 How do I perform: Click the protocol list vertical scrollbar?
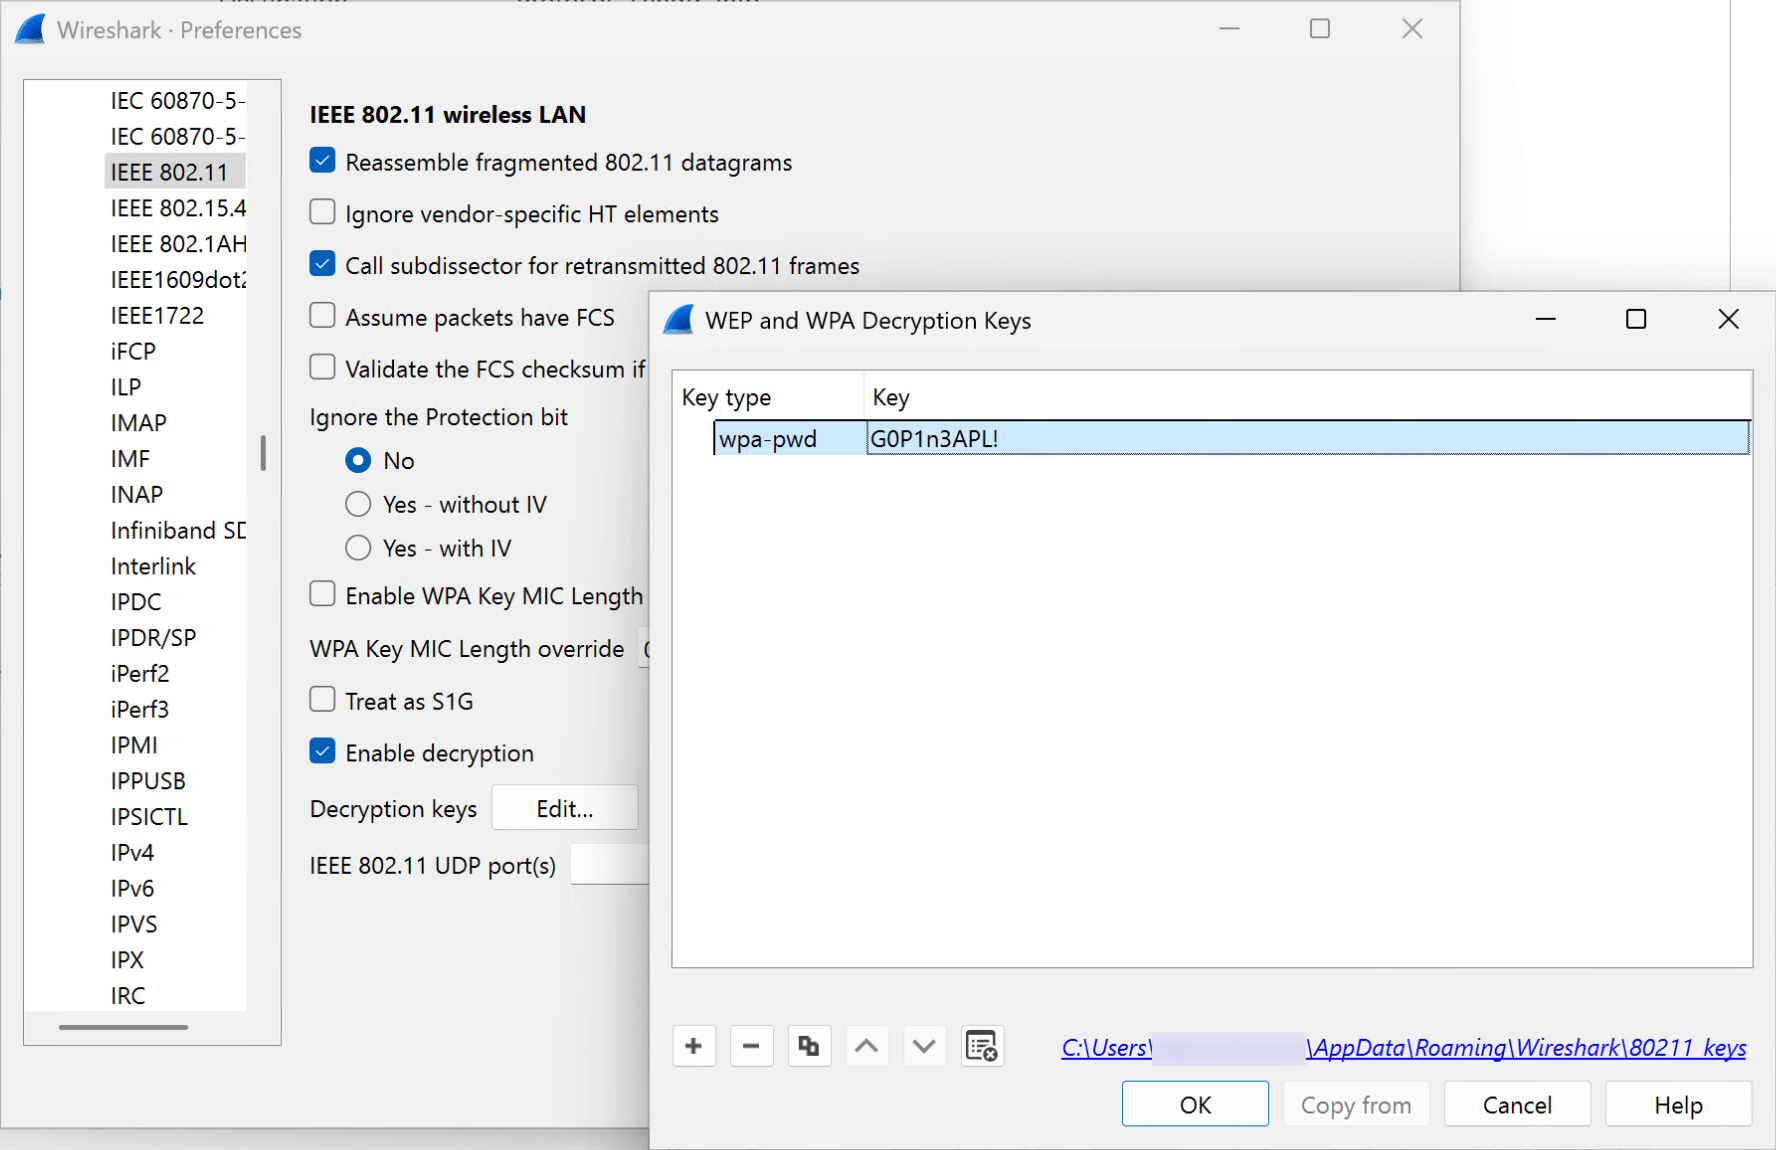[x=263, y=453]
